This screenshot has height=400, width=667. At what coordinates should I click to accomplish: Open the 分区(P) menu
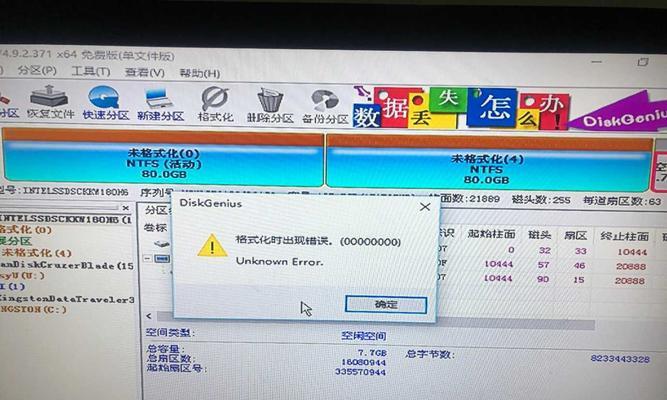pyautogui.click(x=37, y=70)
